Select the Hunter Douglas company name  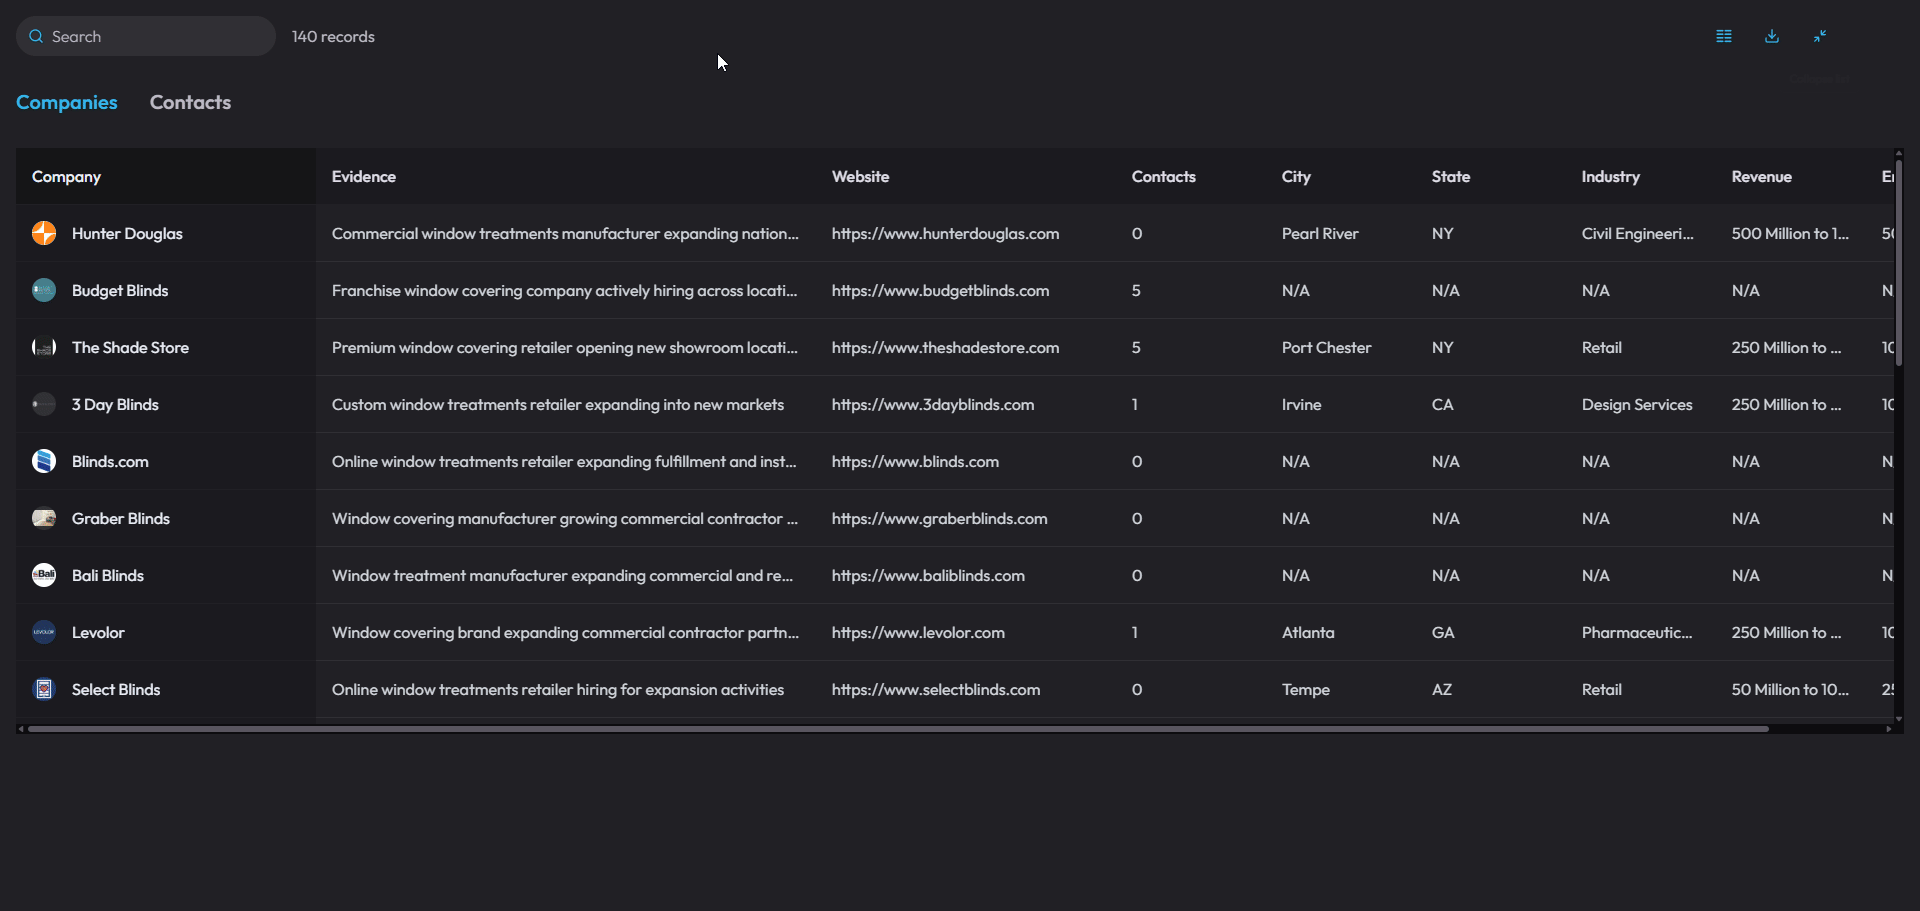(x=127, y=233)
